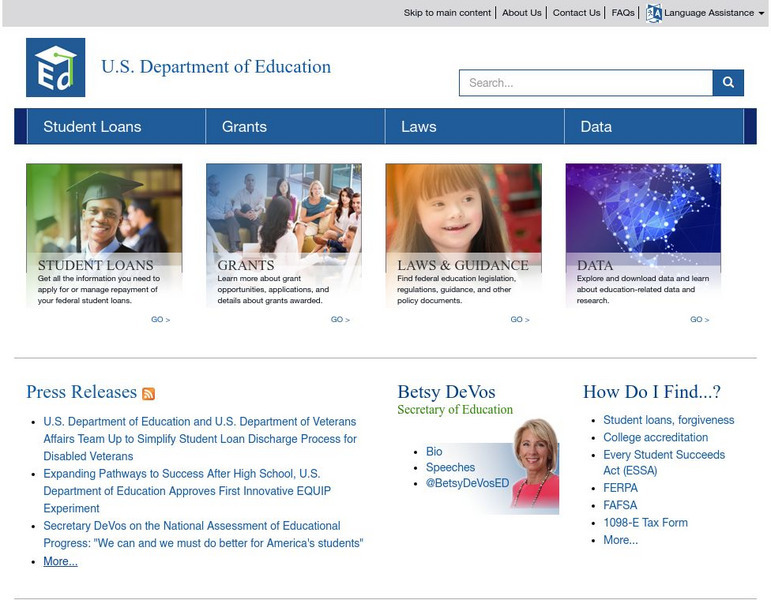Click the Secretary of Education subtitle
This screenshot has height=600, width=771.
455,409
